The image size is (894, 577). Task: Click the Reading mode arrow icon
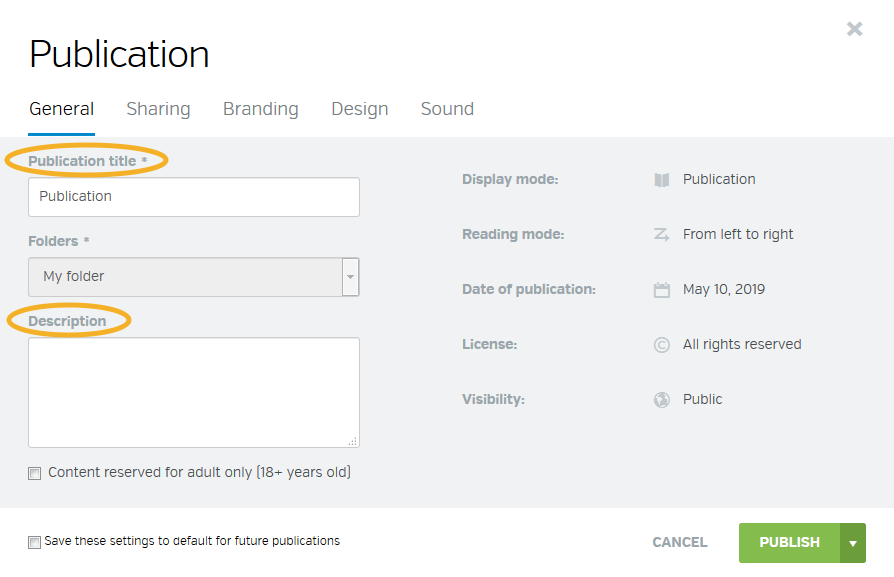point(661,234)
